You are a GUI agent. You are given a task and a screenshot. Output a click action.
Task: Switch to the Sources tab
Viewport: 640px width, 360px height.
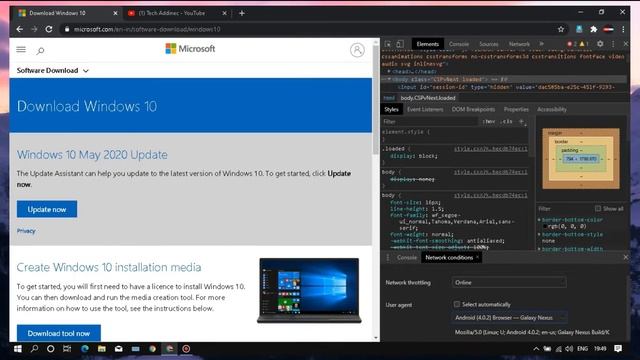pos(489,44)
